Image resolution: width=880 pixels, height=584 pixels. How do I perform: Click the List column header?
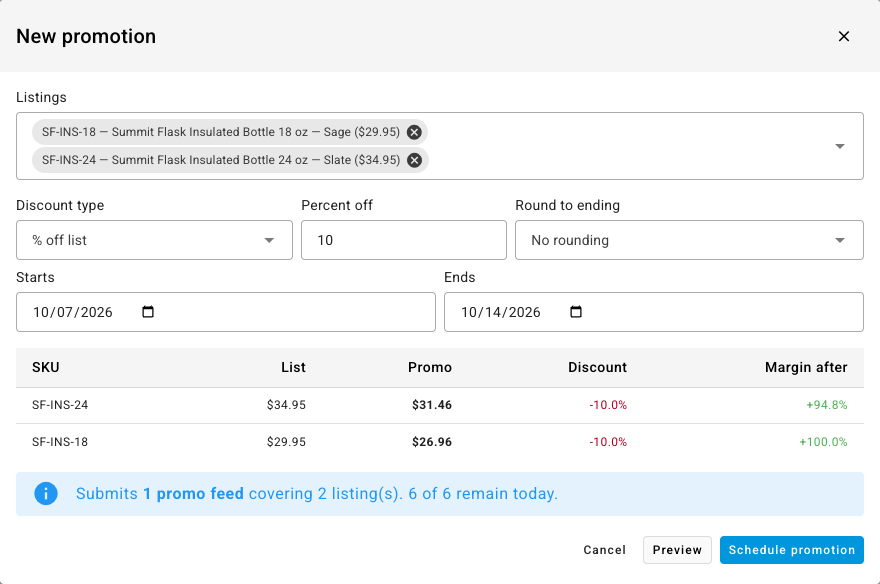point(294,367)
